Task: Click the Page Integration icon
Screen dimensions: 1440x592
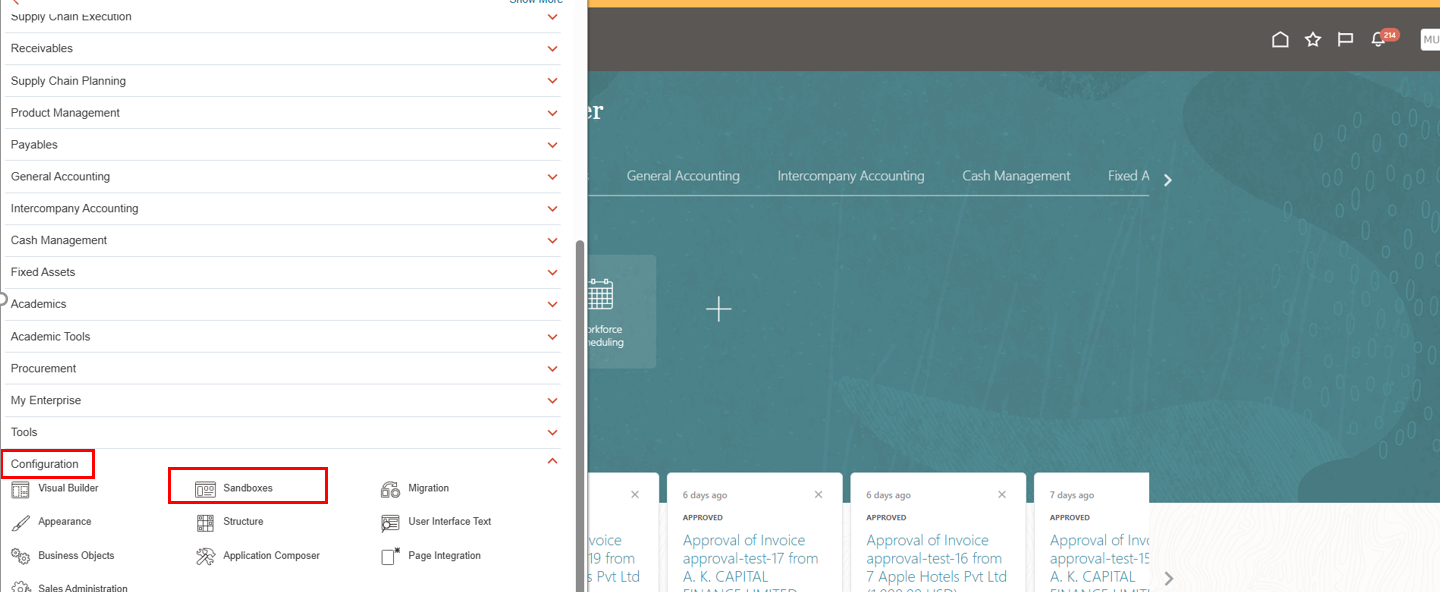Action: pyautogui.click(x=391, y=556)
